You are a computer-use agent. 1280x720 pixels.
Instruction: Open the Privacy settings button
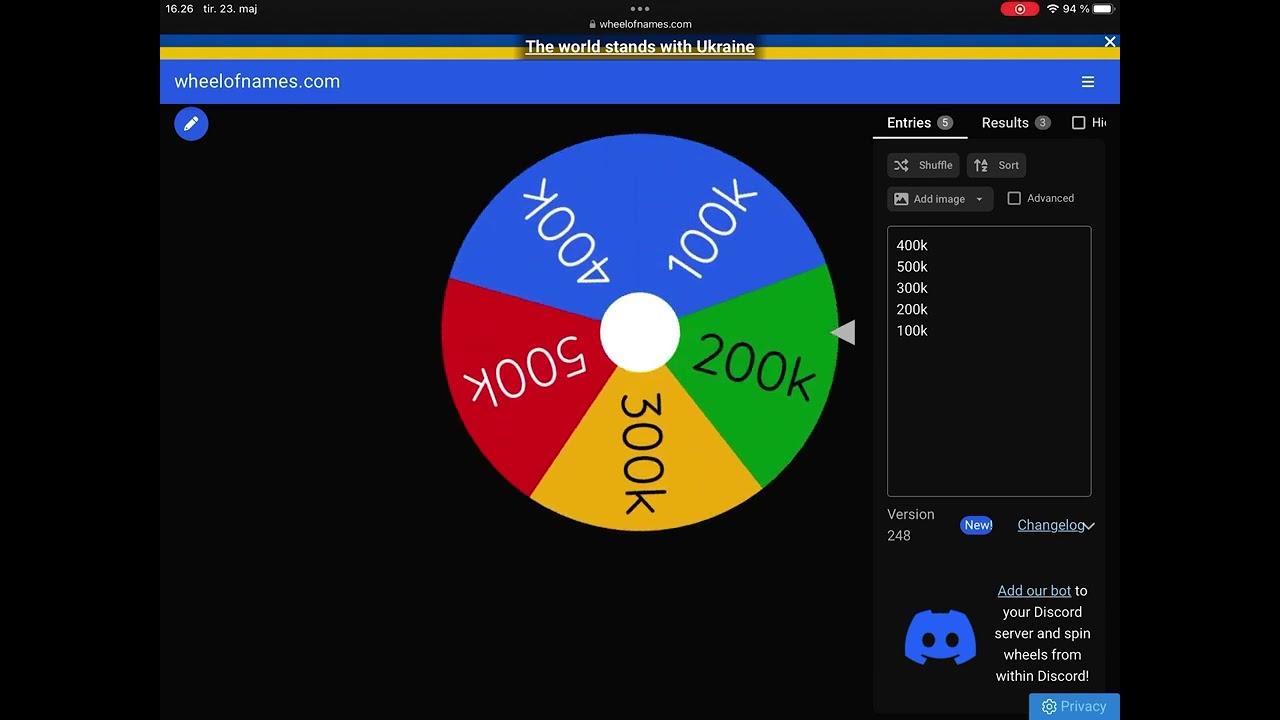coord(1074,706)
